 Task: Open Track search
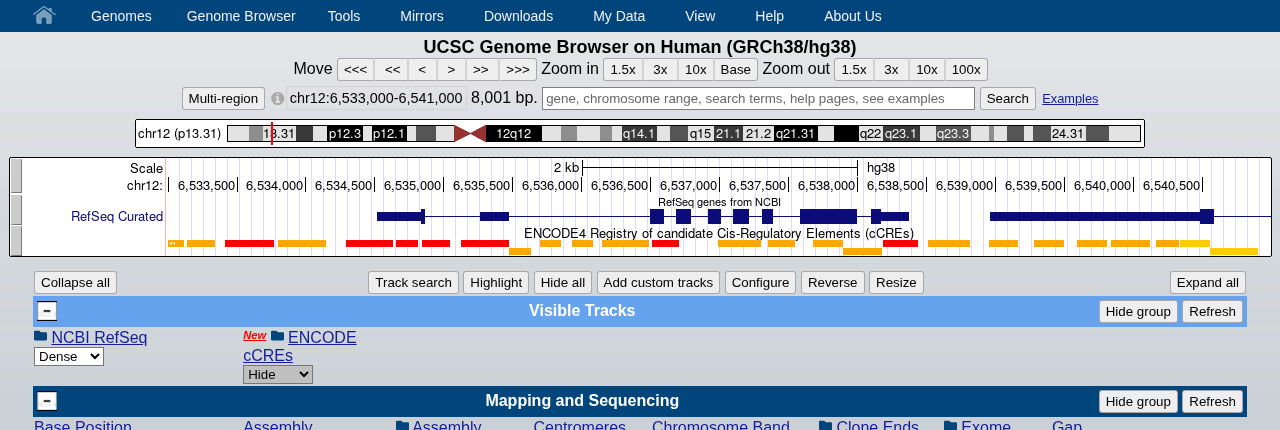click(413, 282)
